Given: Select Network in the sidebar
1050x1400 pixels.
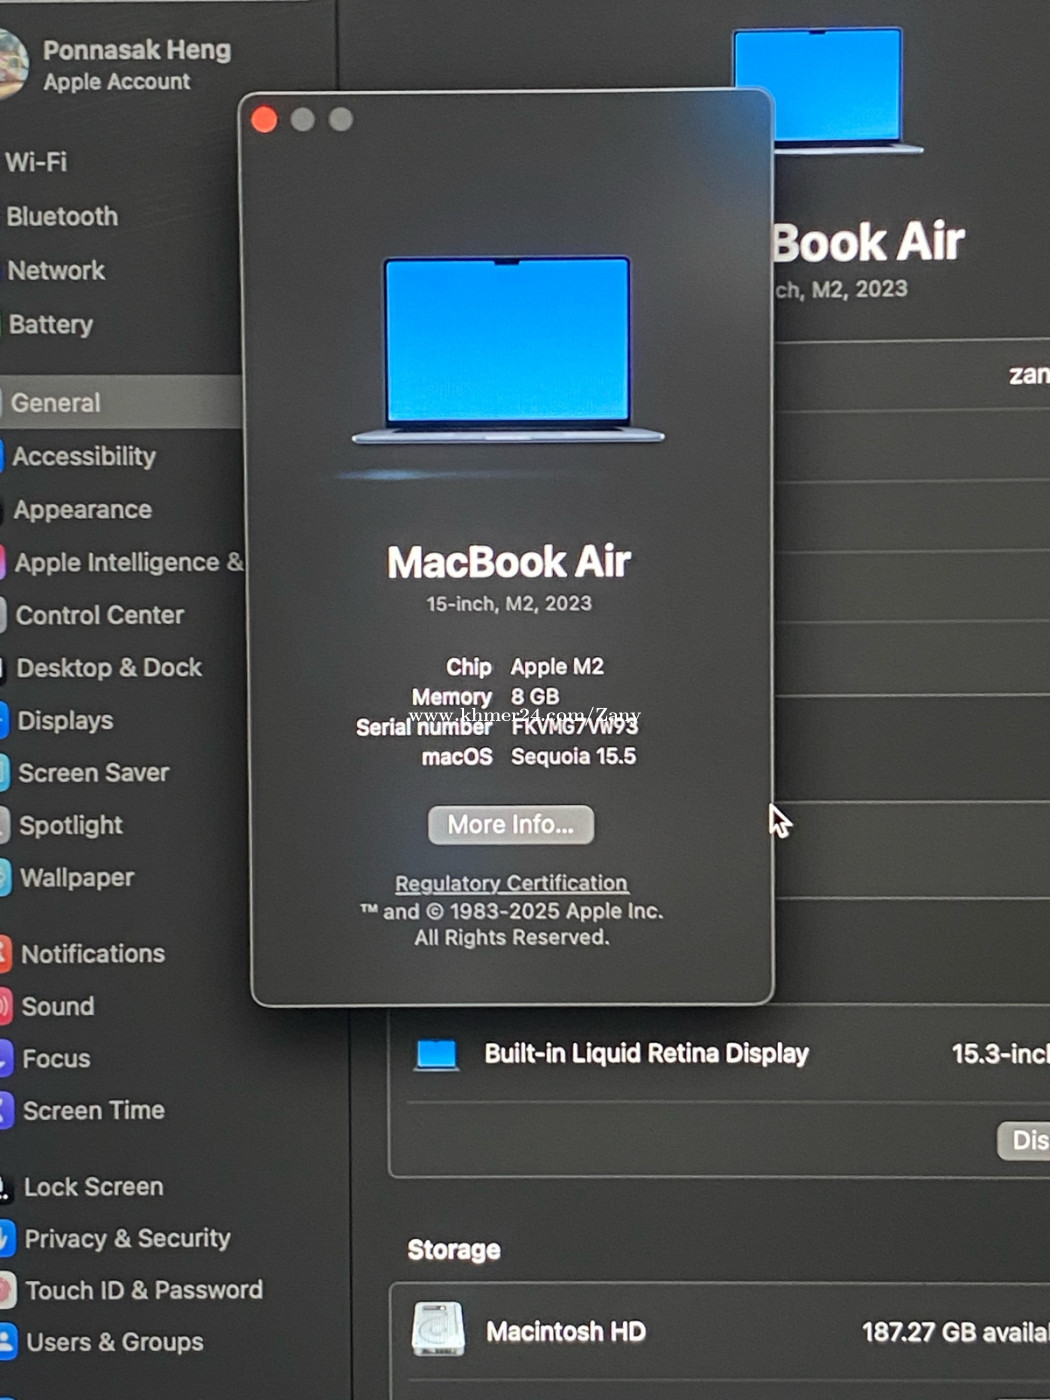Looking at the screenshot, I should click(x=56, y=270).
